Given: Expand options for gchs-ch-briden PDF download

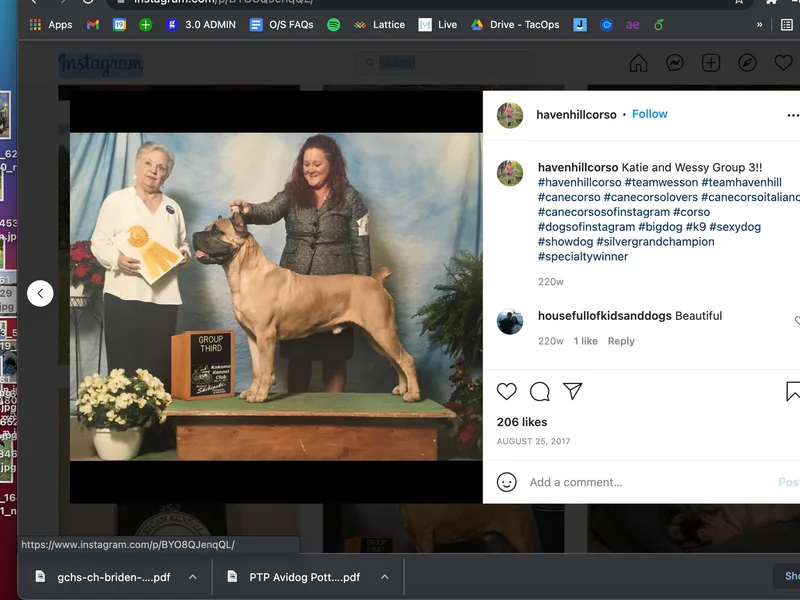Looking at the screenshot, I should (x=192, y=577).
